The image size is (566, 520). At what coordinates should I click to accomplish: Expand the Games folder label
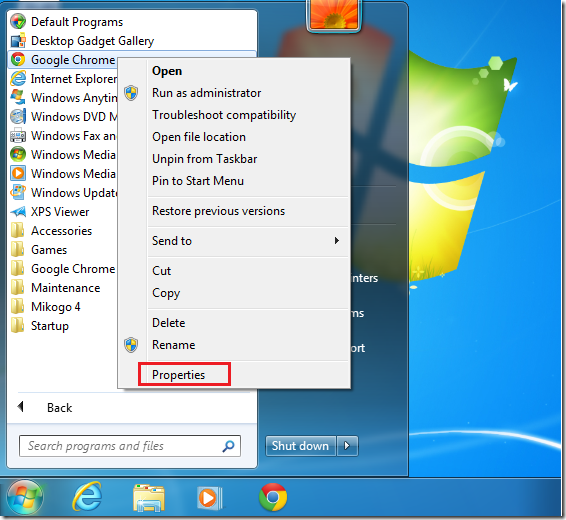(x=49, y=250)
